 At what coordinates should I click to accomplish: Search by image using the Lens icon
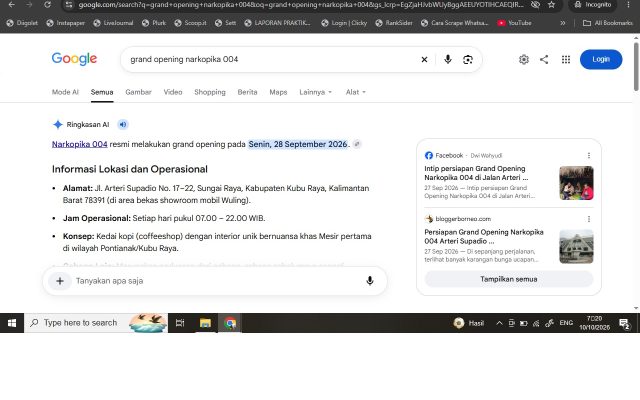pos(468,60)
